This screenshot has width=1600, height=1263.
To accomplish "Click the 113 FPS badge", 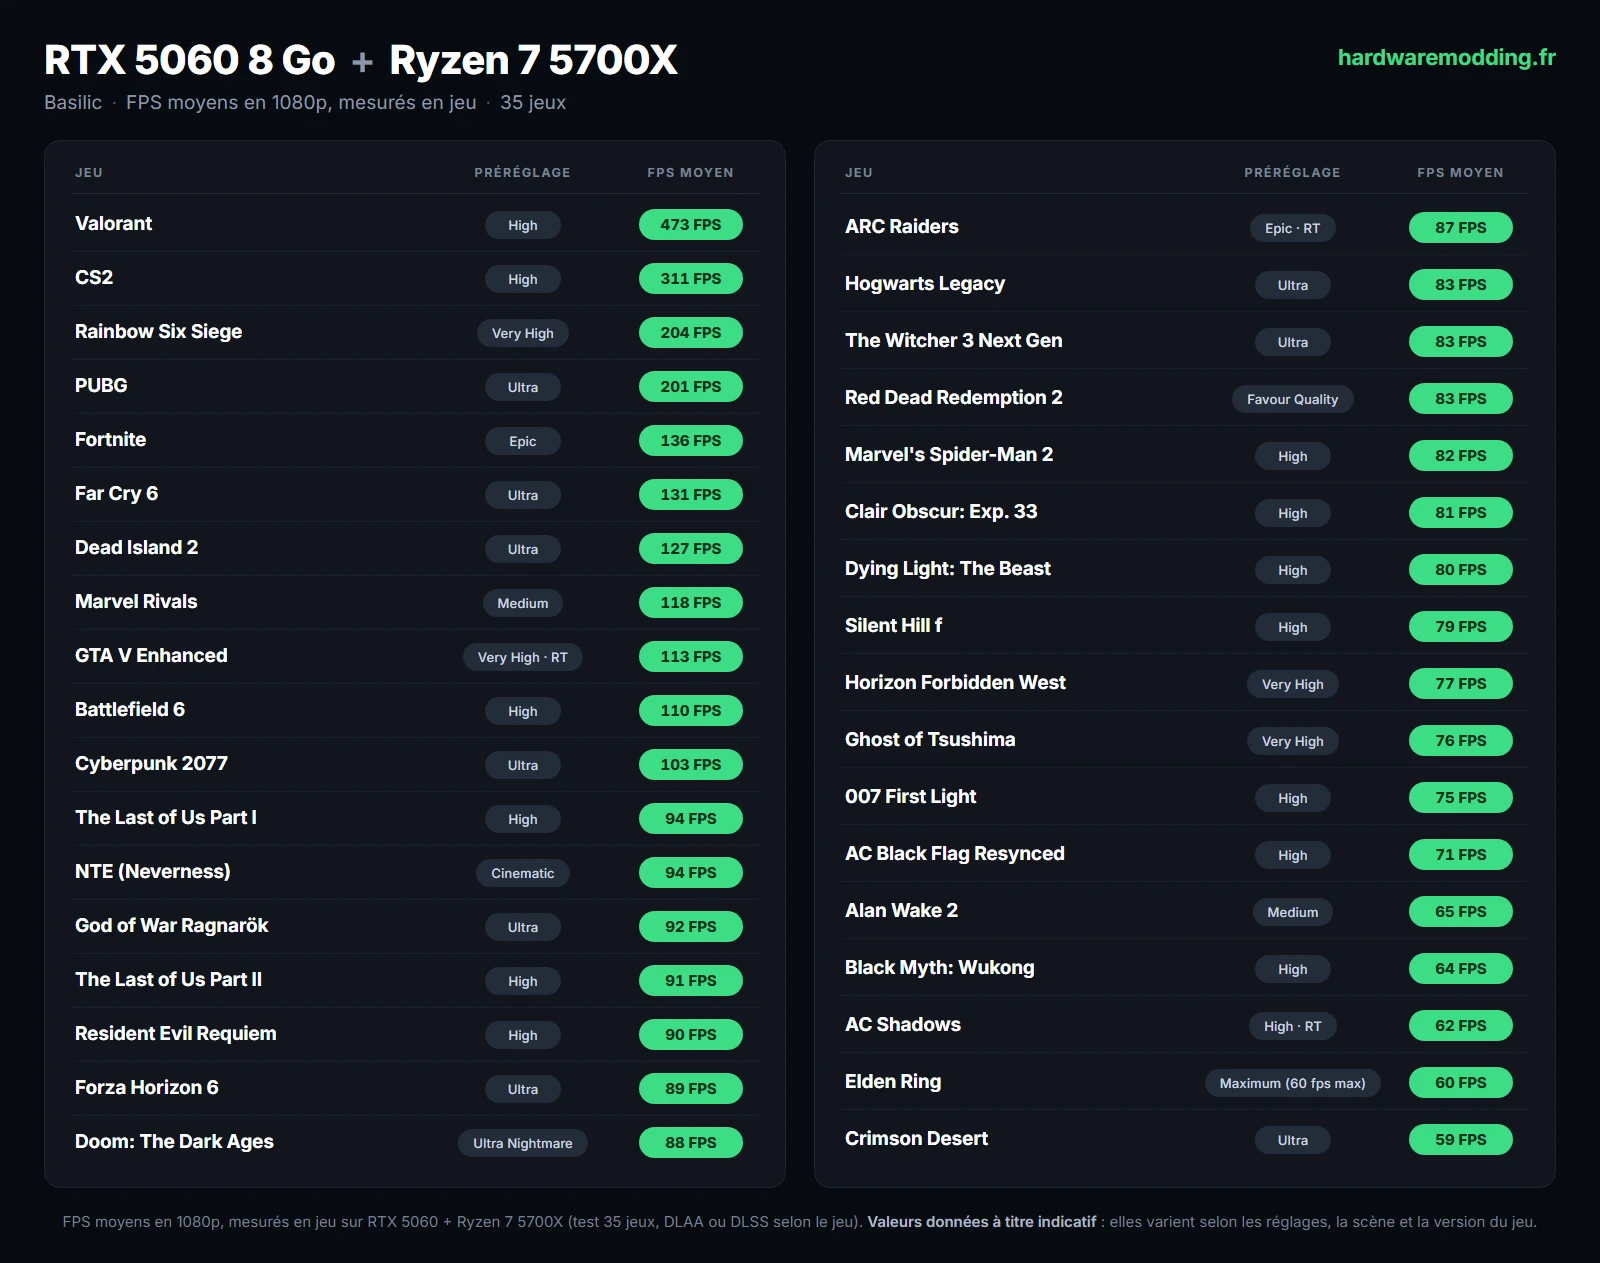I will [x=690, y=657].
